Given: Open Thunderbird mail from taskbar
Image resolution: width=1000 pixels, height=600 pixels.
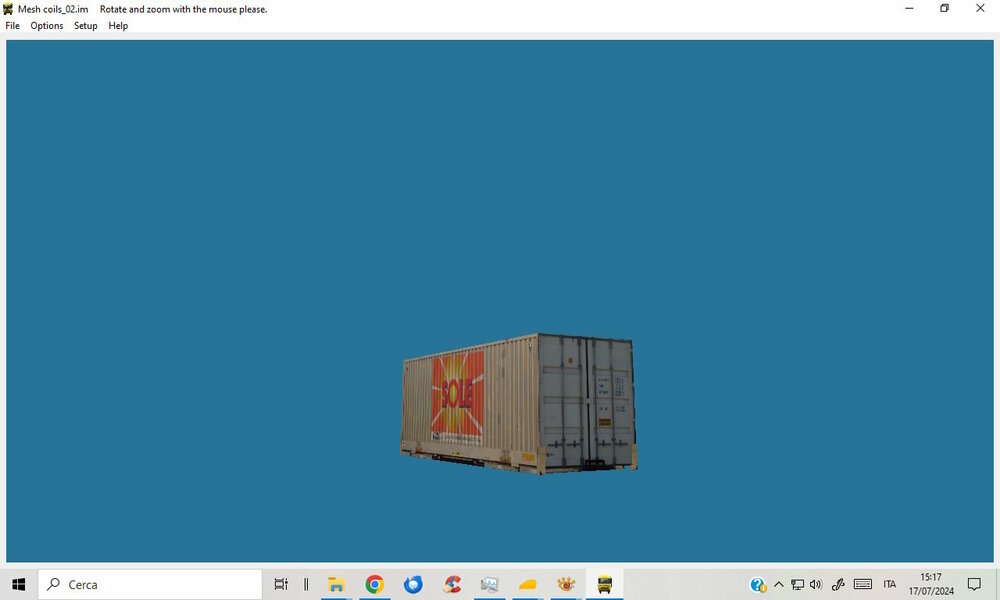Looking at the screenshot, I should [x=413, y=584].
